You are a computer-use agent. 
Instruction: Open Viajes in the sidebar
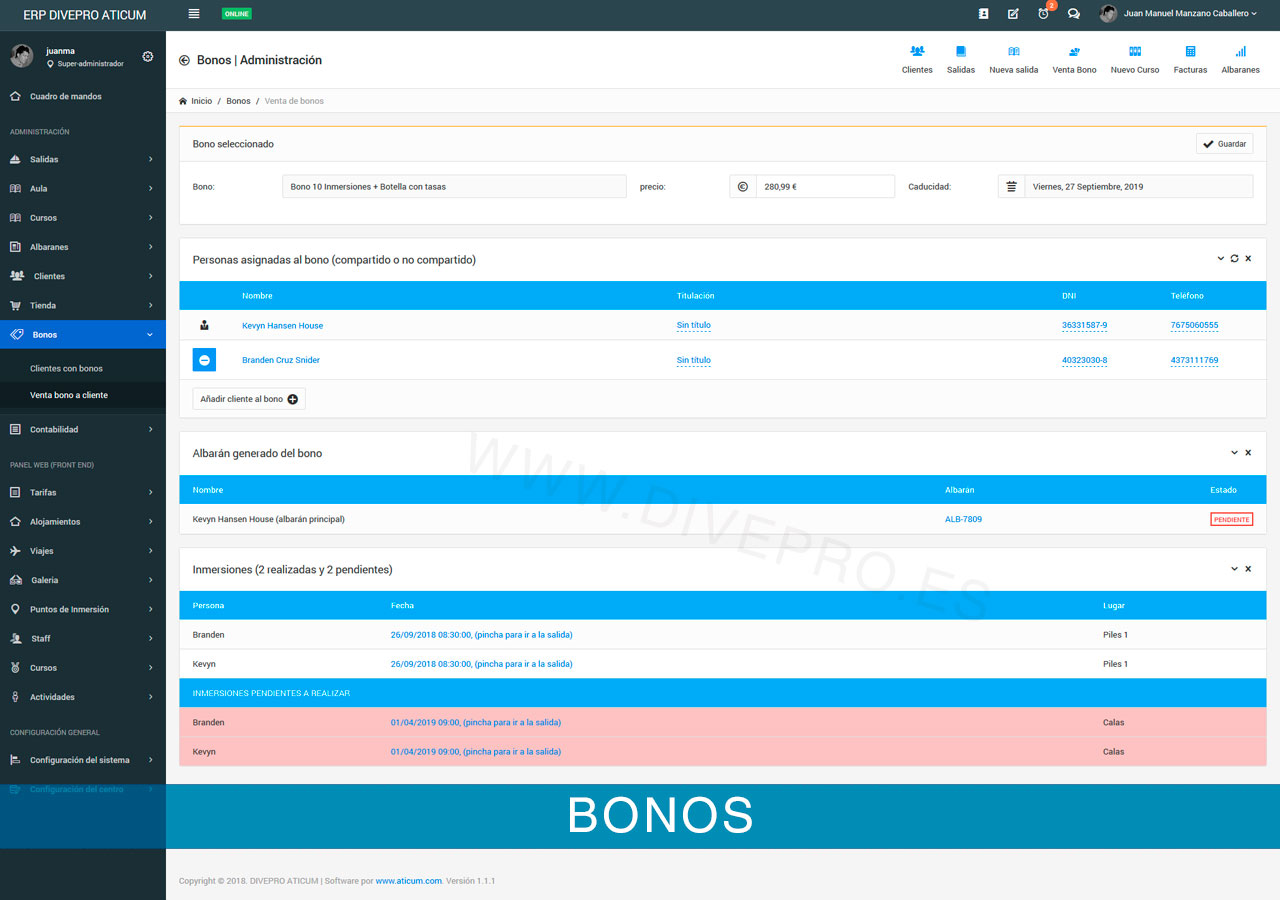click(83, 550)
